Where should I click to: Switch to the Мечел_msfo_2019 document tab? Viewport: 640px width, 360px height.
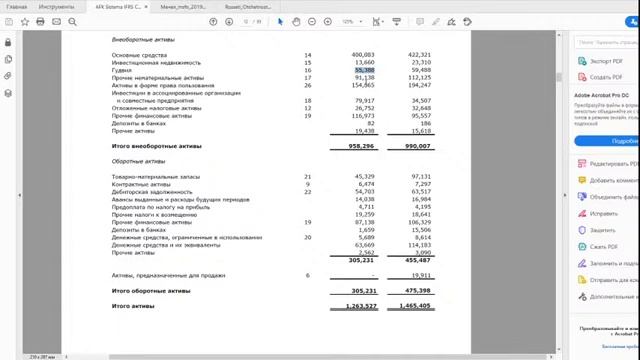(x=183, y=7)
